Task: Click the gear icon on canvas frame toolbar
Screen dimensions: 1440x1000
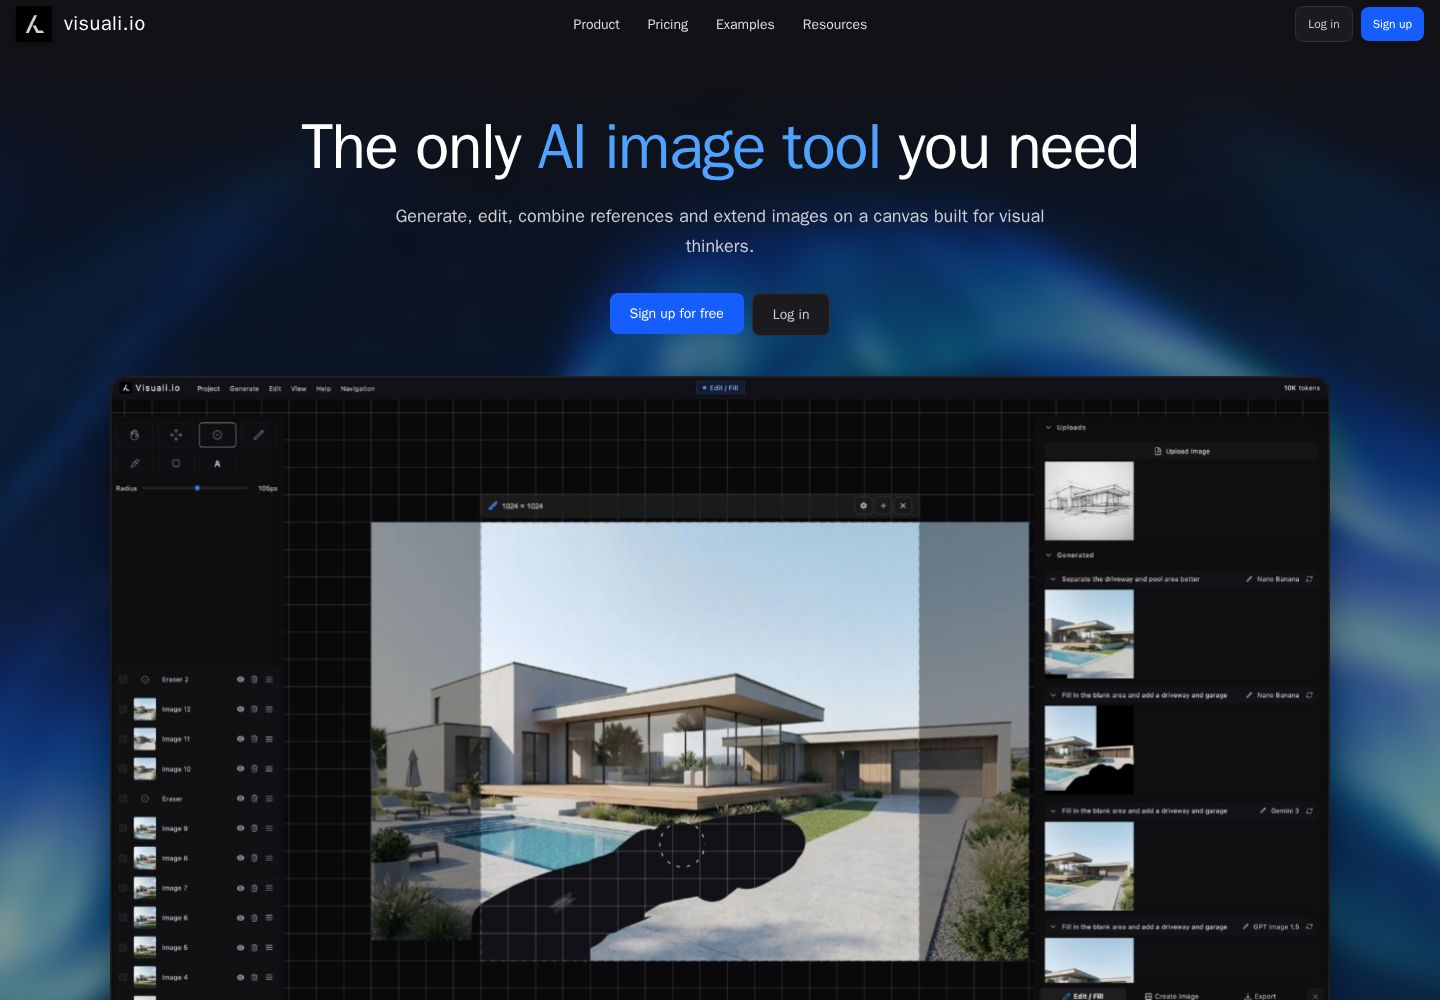Action: [863, 506]
